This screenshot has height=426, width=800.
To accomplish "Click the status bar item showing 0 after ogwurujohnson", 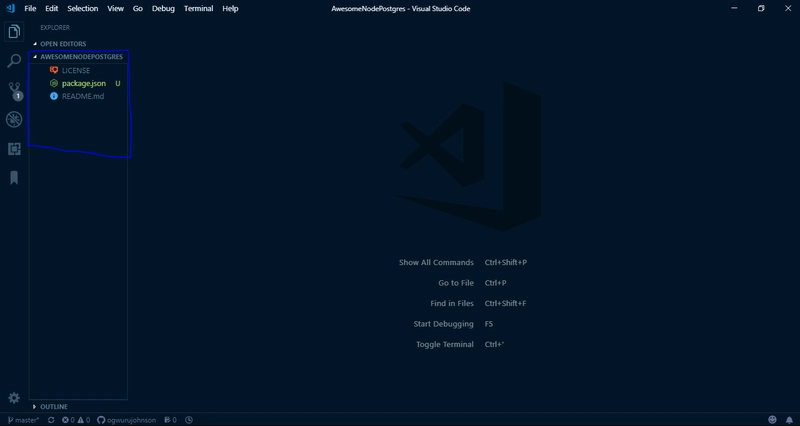I will pyautogui.click(x=170, y=420).
